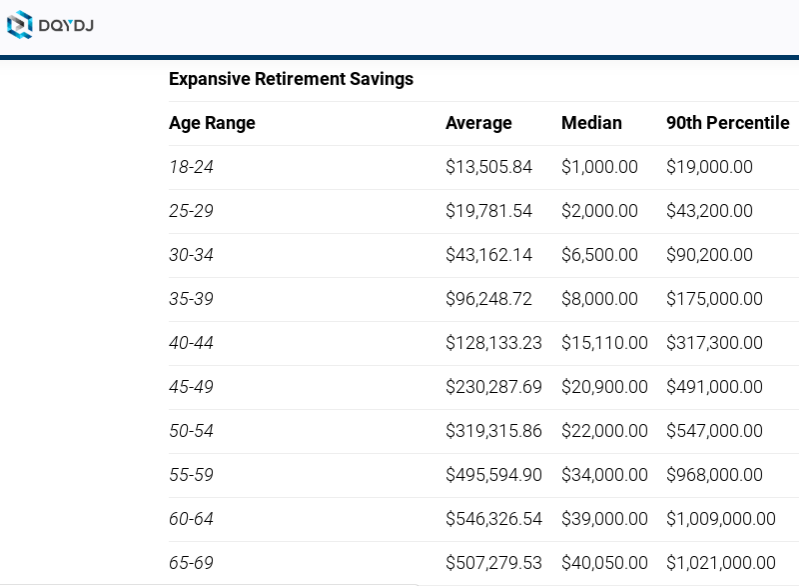Image resolution: width=799 pixels, height=586 pixels.
Task: Select the 25-29 age range row label
Action: (x=191, y=211)
